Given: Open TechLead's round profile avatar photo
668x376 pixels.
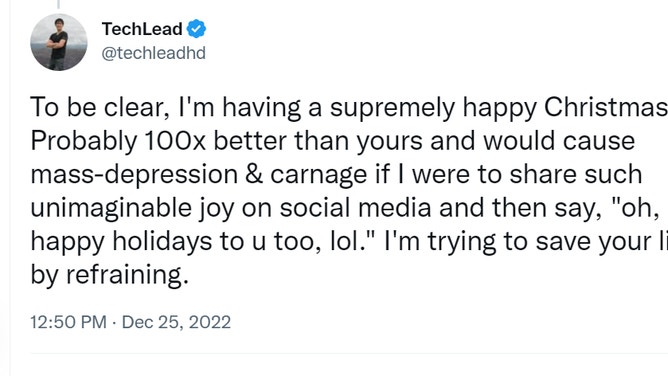Looking at the screenshot, I should (59, 42).
